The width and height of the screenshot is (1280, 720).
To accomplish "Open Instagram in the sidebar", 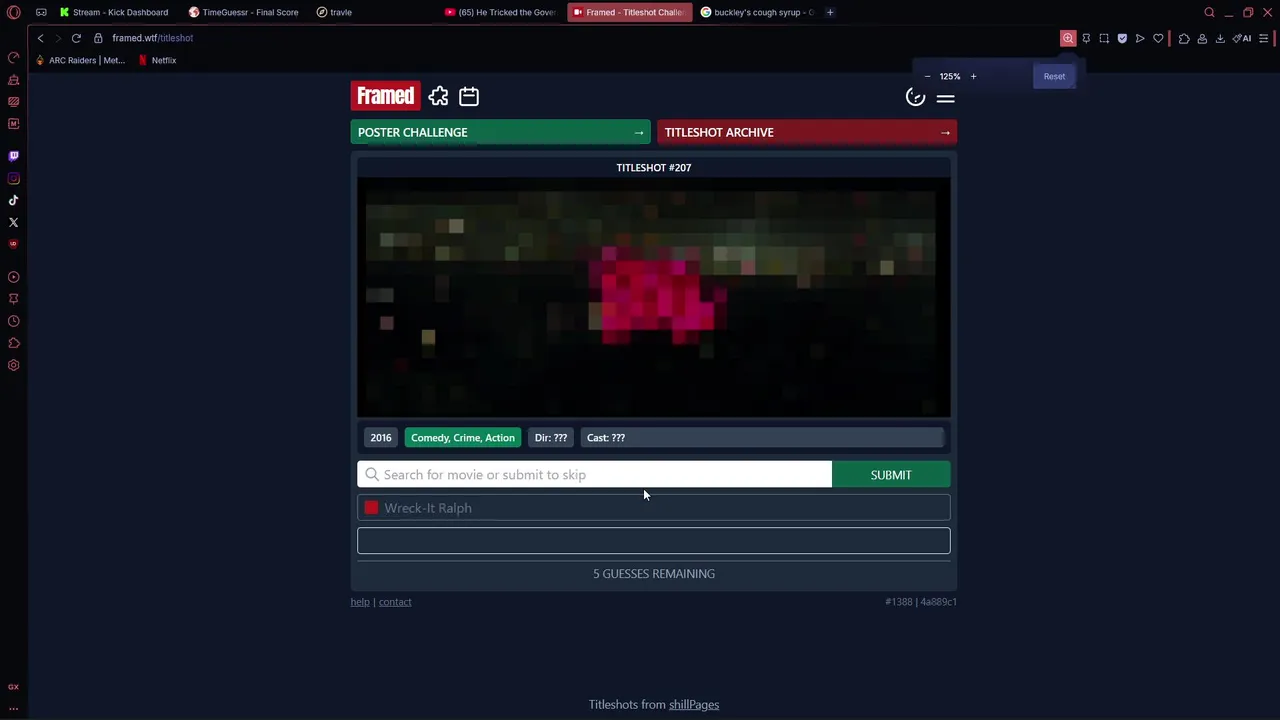I will coord(13,178).
